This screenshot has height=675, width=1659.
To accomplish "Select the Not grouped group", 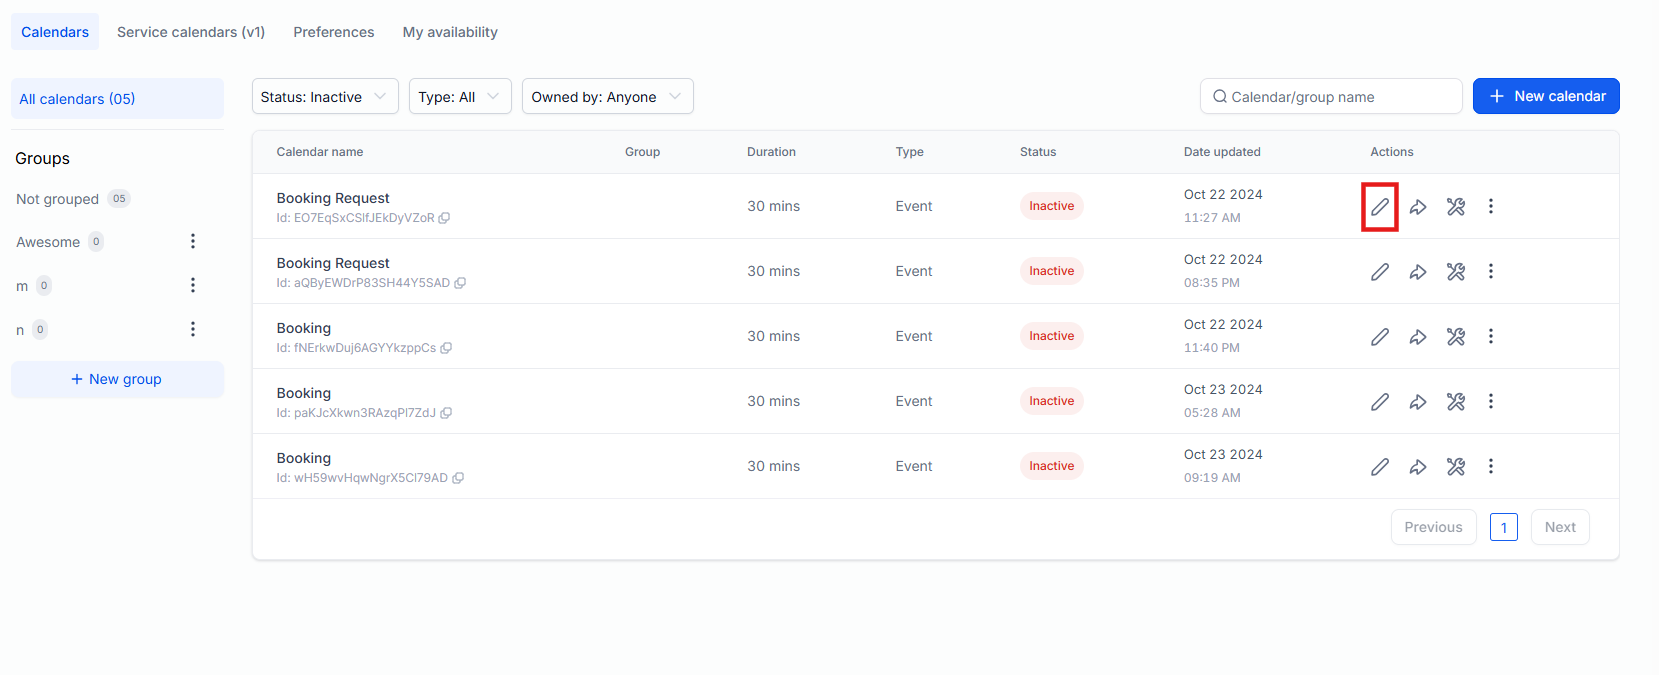I will (58, 199).
